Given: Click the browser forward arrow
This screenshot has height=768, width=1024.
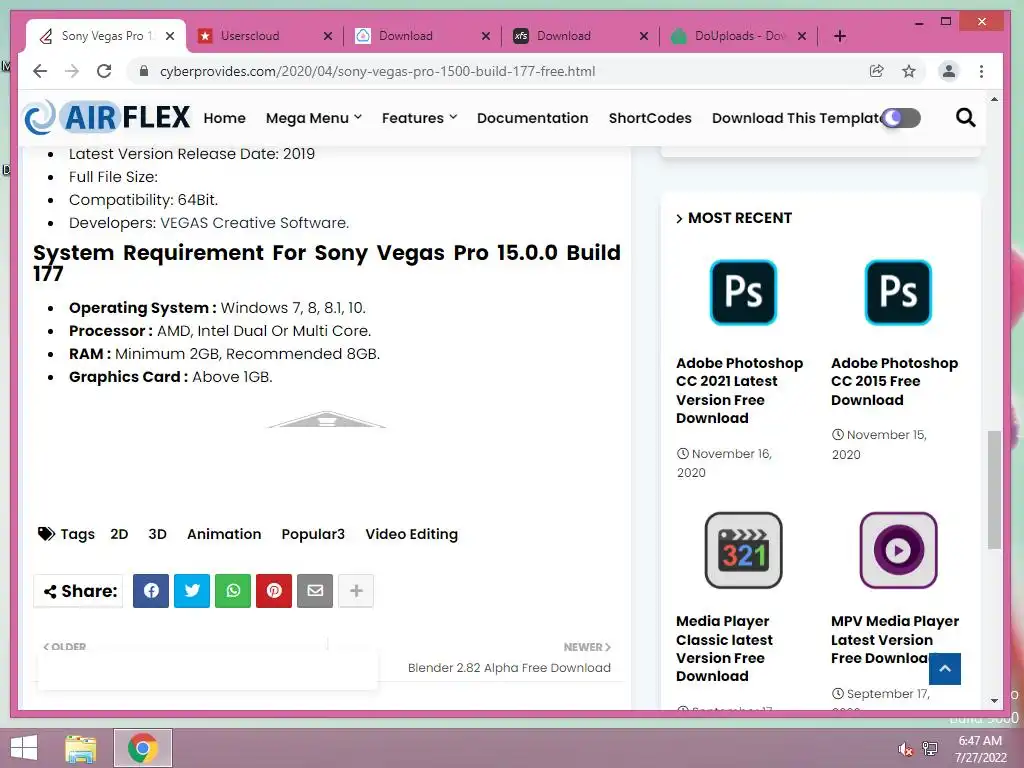Looking at the screenshot, I should [72, 71].
